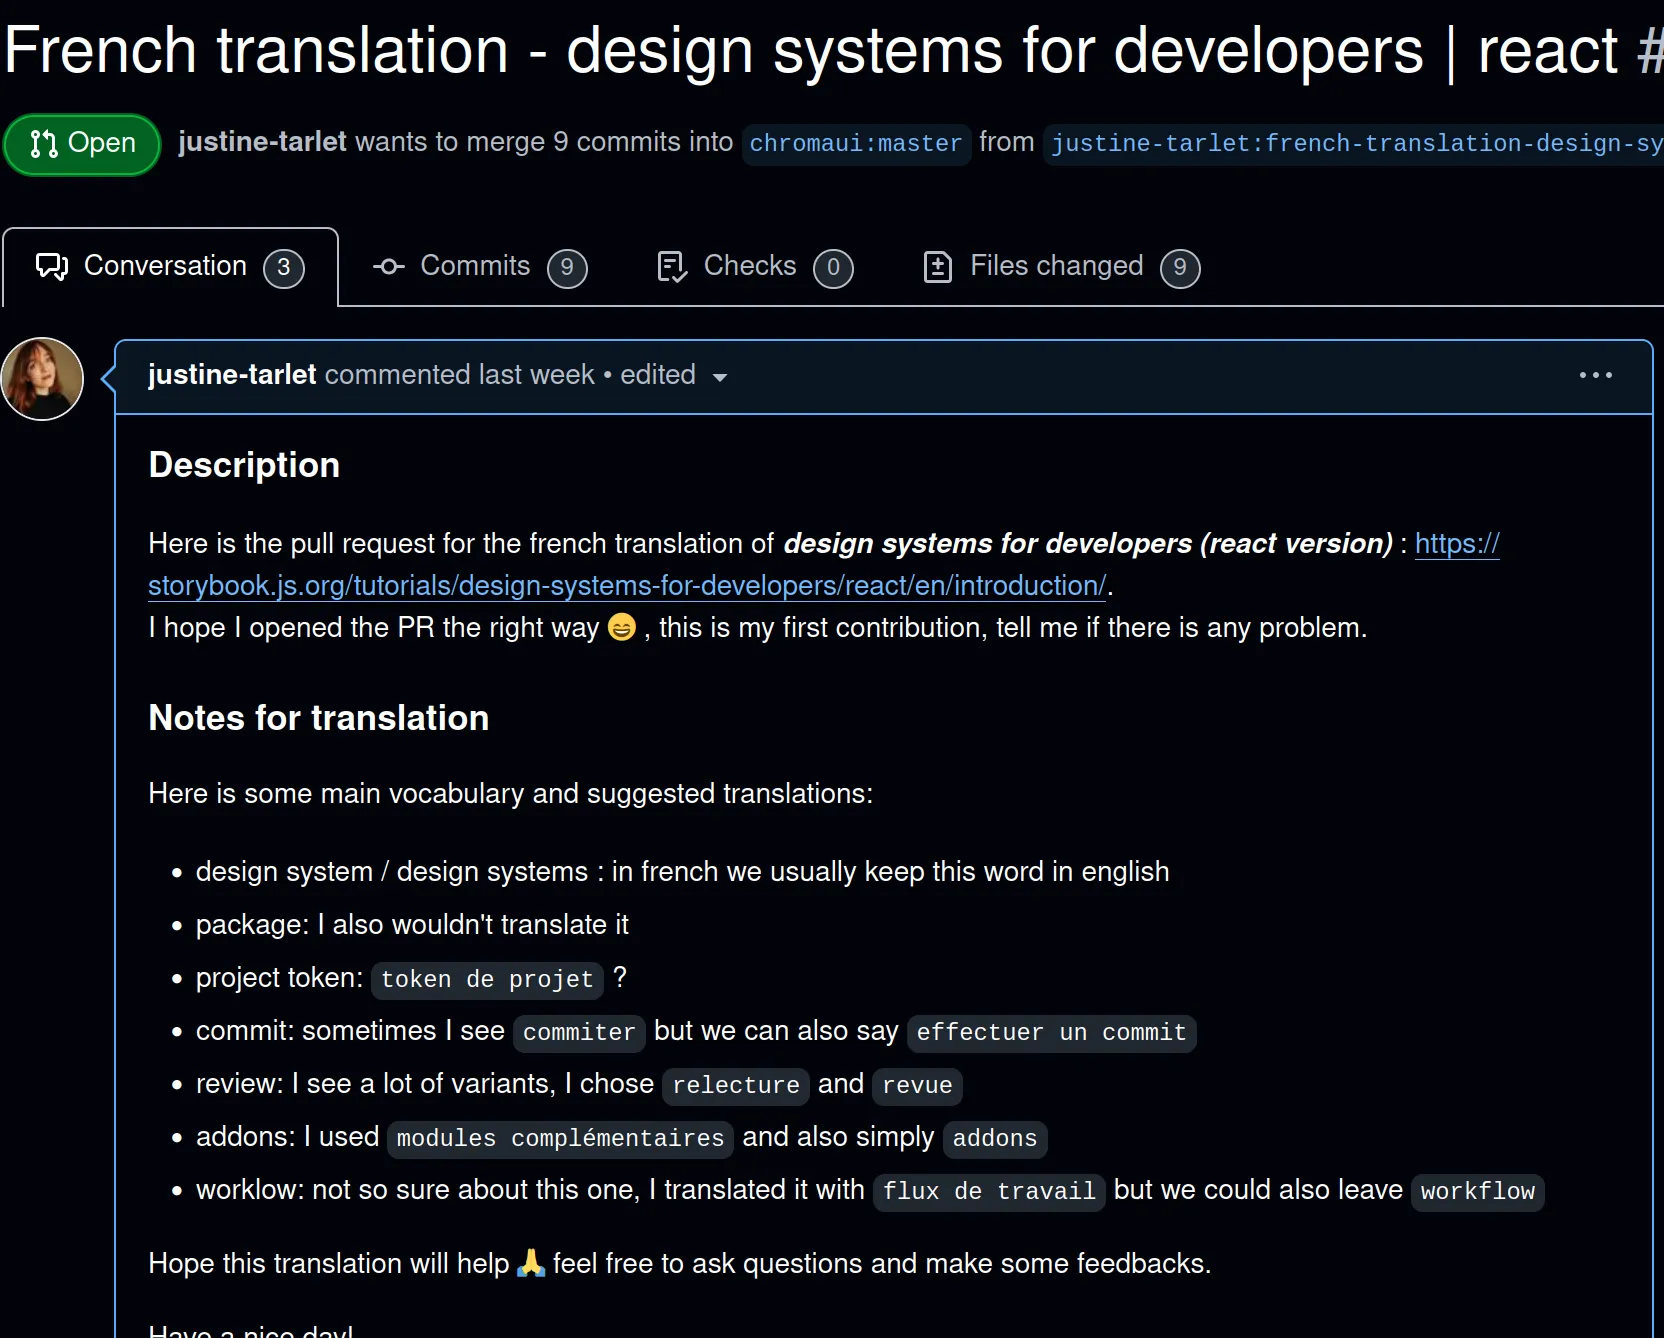Screen dimensions: 1664x1338
Task: Click the Files changed diff icon
Action: (x=938, y=267)
